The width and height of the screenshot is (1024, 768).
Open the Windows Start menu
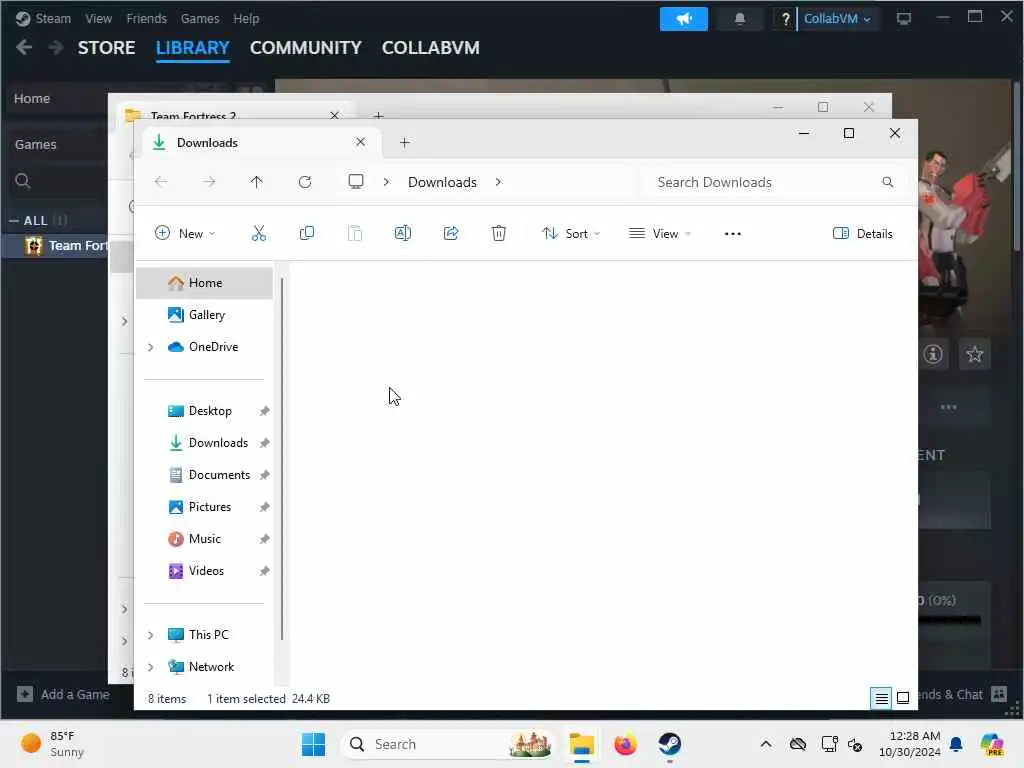(313, 744)
